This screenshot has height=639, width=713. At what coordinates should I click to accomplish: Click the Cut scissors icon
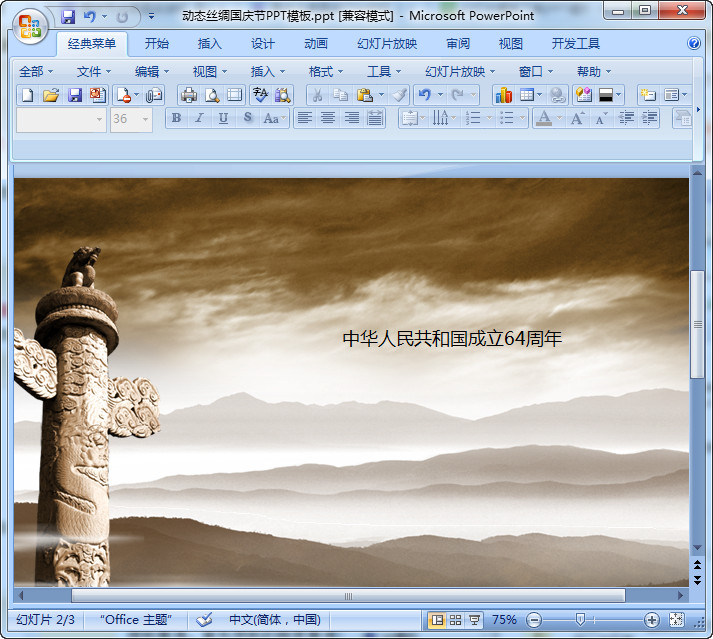[x=317, y=95]
